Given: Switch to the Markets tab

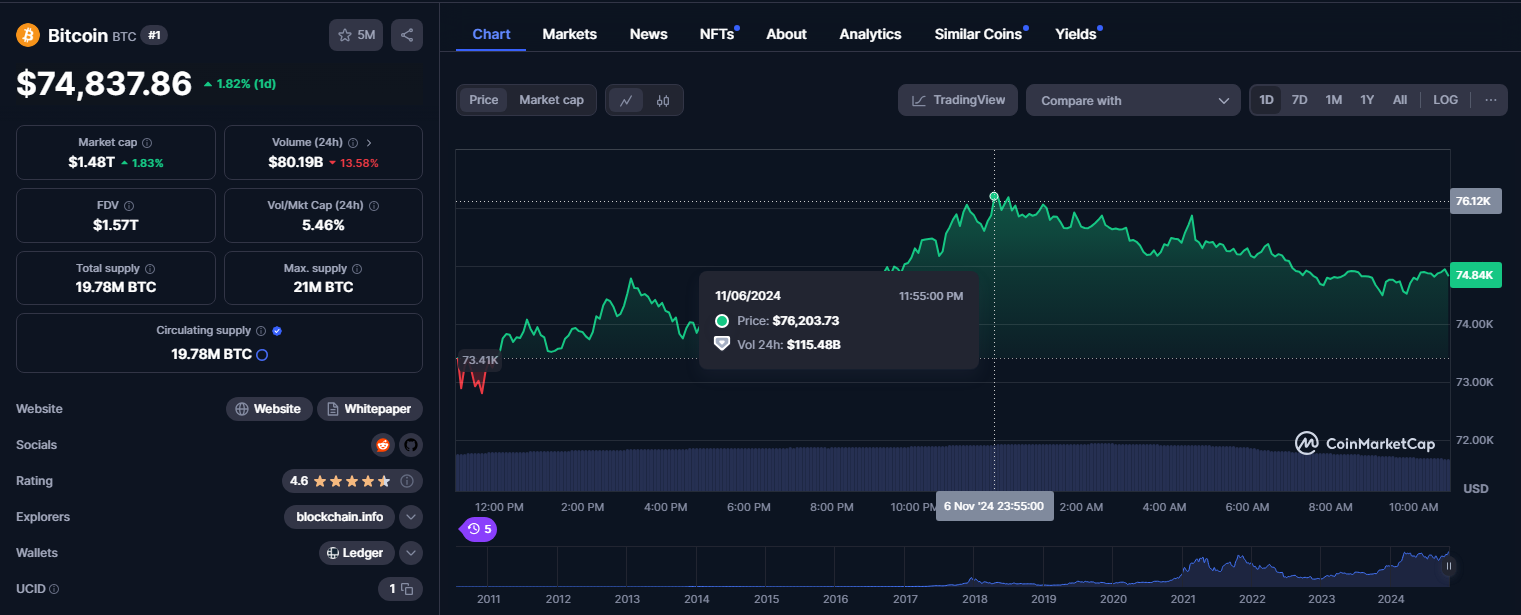Looking at the screenshot, I should point(569,34).
